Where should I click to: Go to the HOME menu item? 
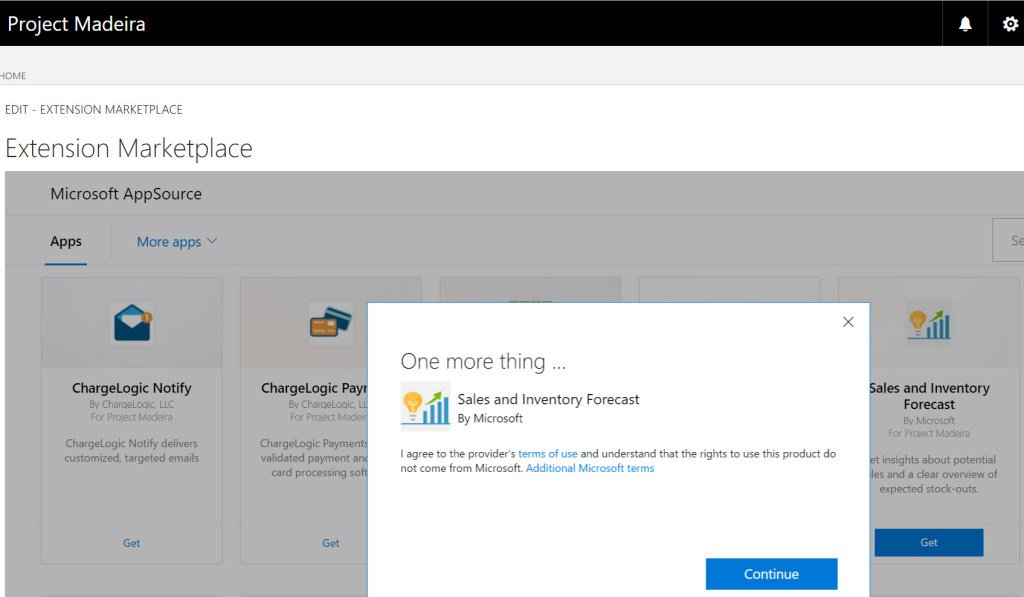click(x=13, y=76)
